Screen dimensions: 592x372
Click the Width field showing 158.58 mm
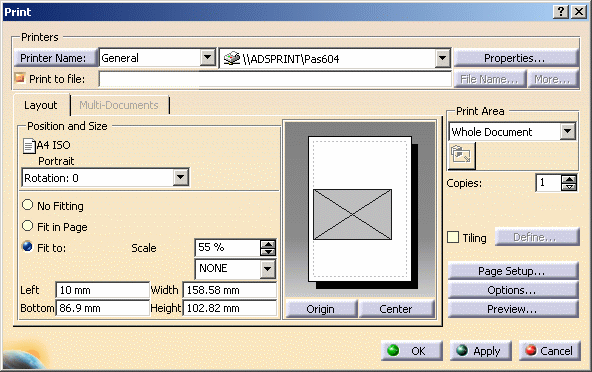[230, 290]
